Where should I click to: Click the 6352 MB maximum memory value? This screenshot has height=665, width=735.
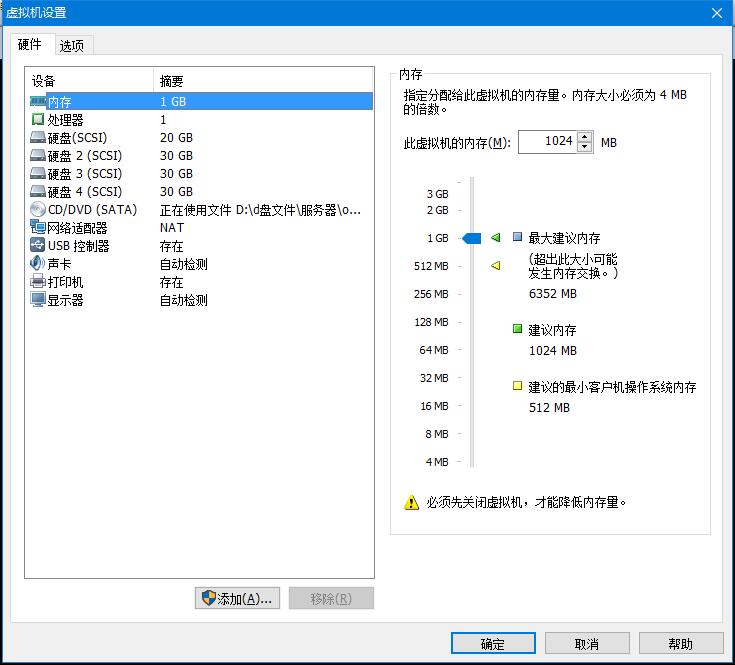coord(553,294)
